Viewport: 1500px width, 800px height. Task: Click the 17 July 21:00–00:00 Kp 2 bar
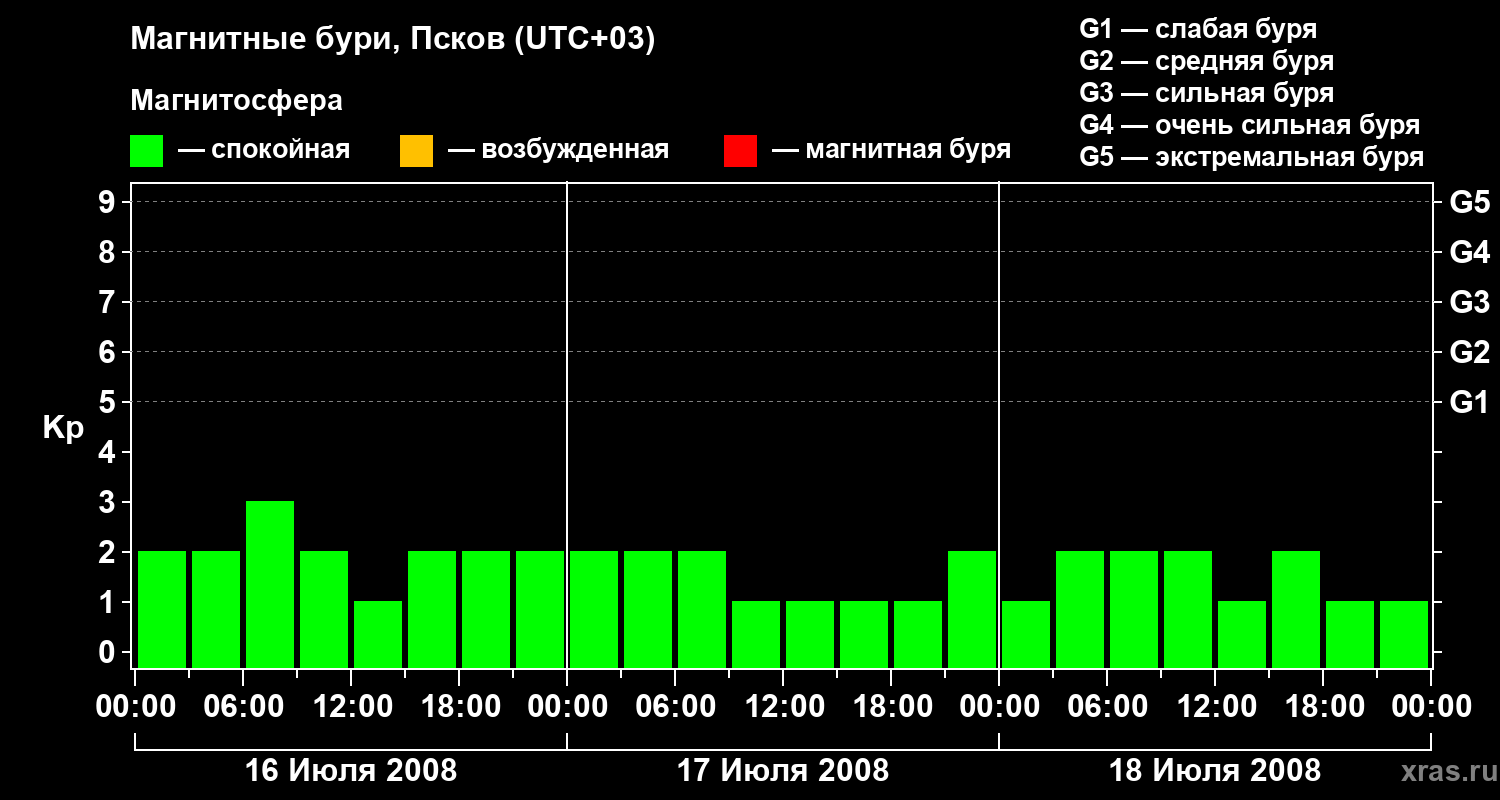coord(972,609)
